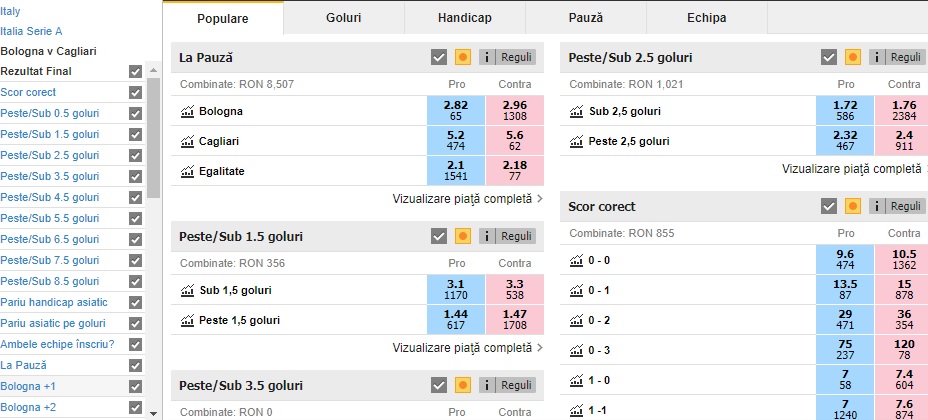
Task: Click the sidebar scroll down arrow
Action: click(x=153, y=413)
